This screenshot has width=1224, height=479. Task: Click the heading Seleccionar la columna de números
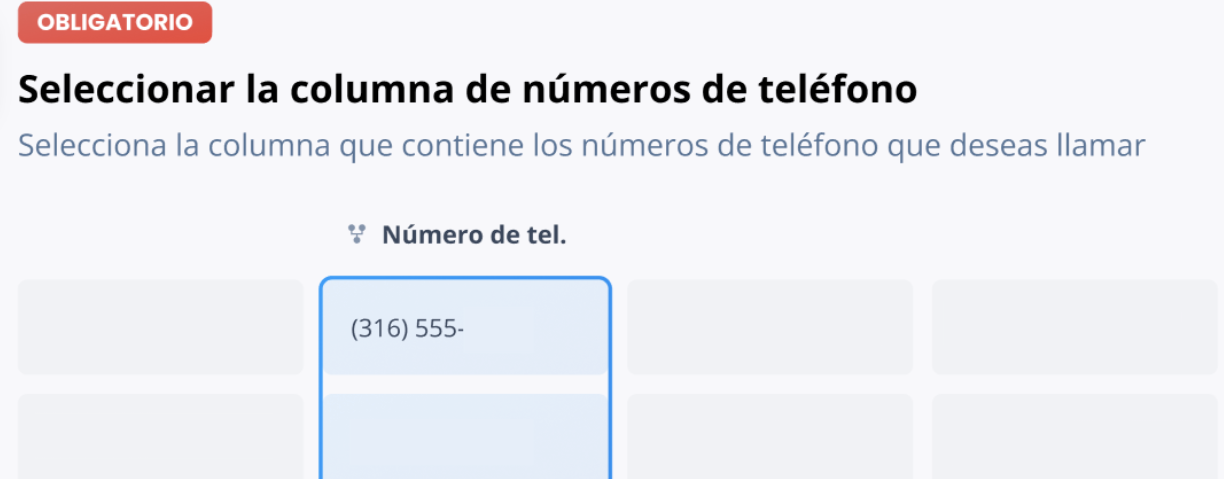tap(468, 89)
